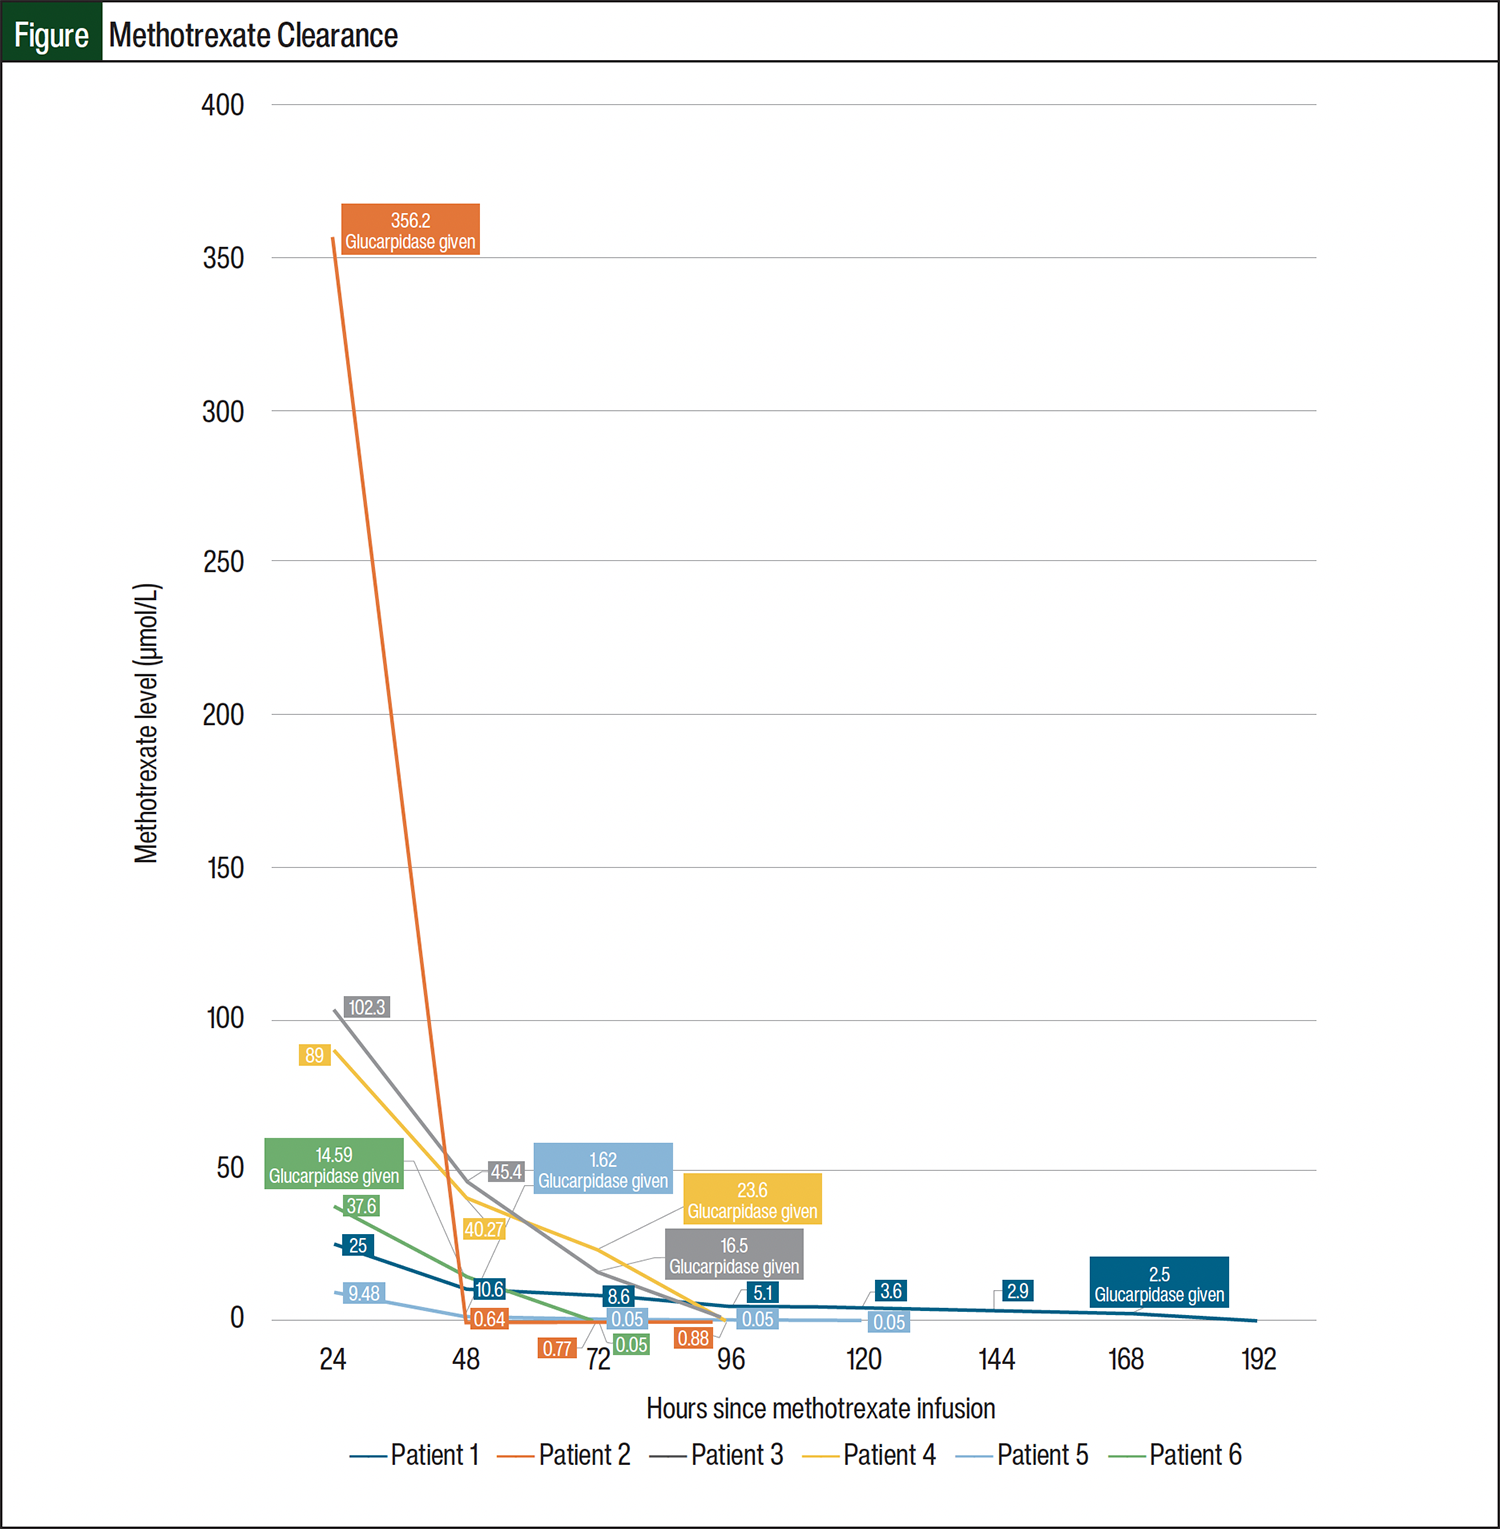Click the yellow 89 data label
Image resolution: width=1500 pixels, height=1529 pixels.
(x=314, y=1055)
